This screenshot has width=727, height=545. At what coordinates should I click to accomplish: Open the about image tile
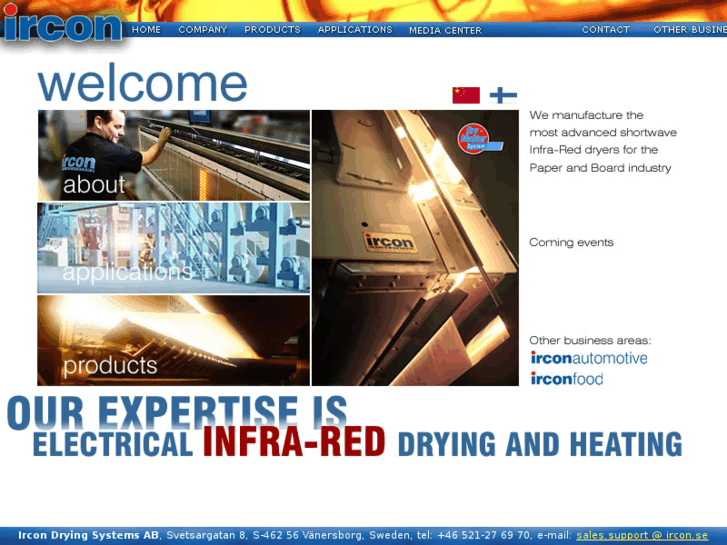tap(173, 155)
